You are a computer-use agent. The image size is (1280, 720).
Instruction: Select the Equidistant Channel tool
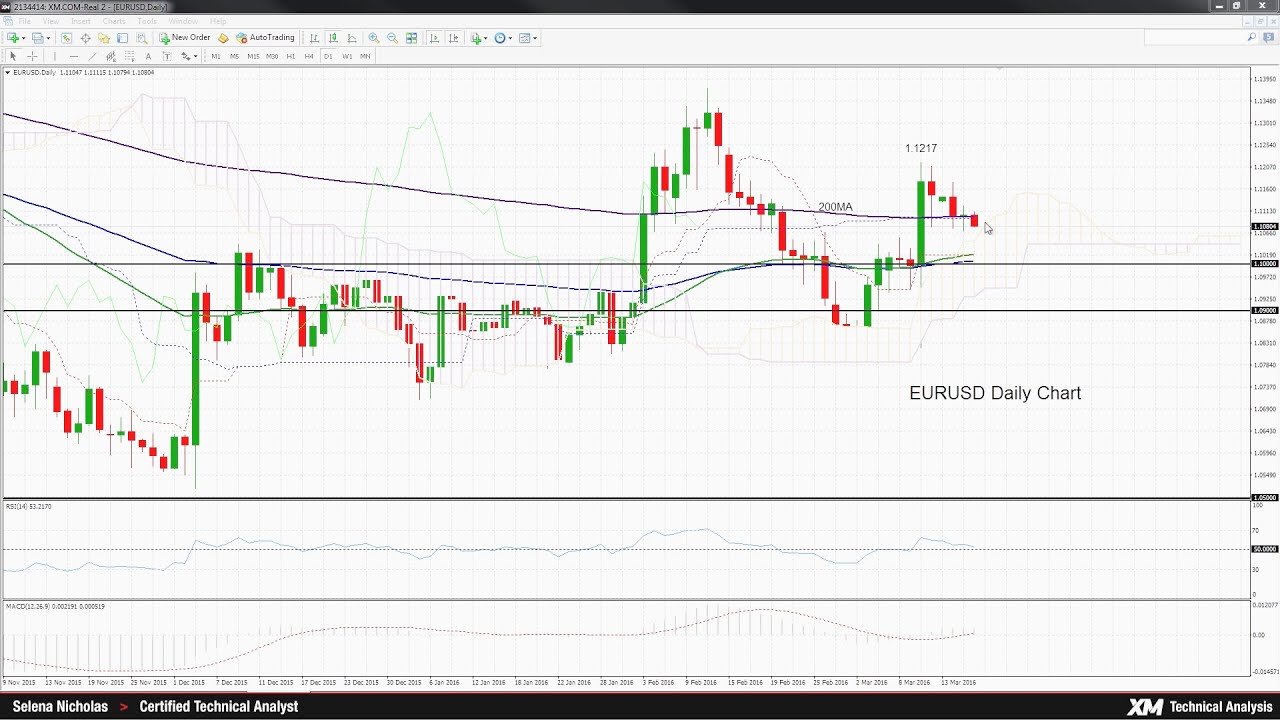(x=111, y=56)
